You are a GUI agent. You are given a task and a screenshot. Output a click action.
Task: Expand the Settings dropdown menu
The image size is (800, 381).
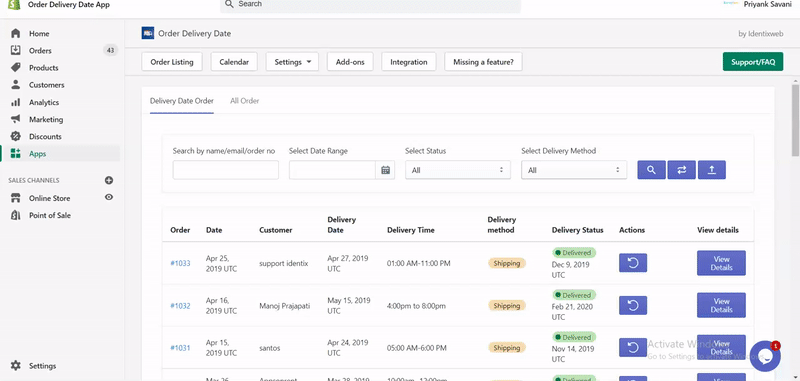pyautogui.click(x=292, y=62)
